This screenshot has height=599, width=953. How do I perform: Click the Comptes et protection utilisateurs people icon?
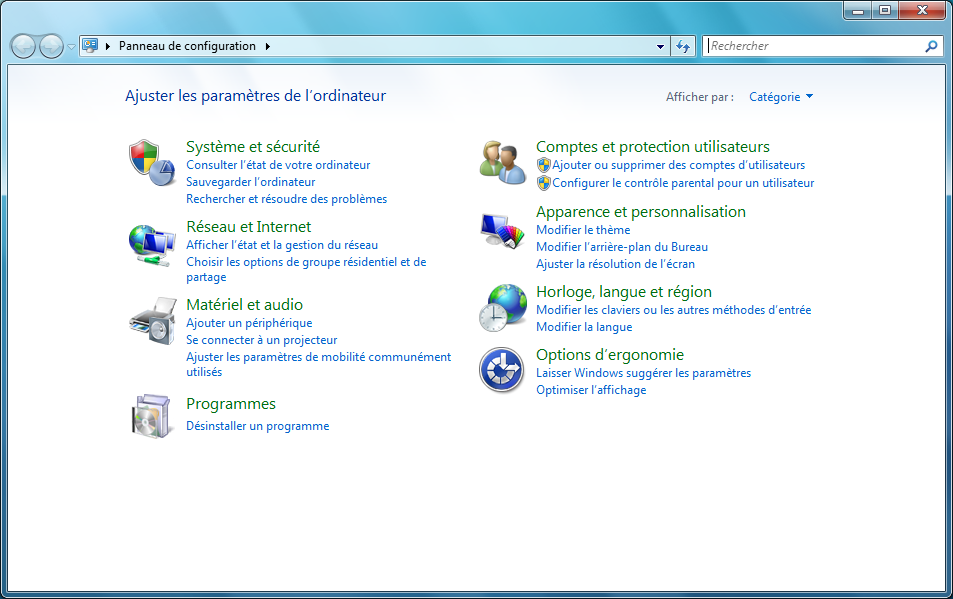tap(503, 162)
